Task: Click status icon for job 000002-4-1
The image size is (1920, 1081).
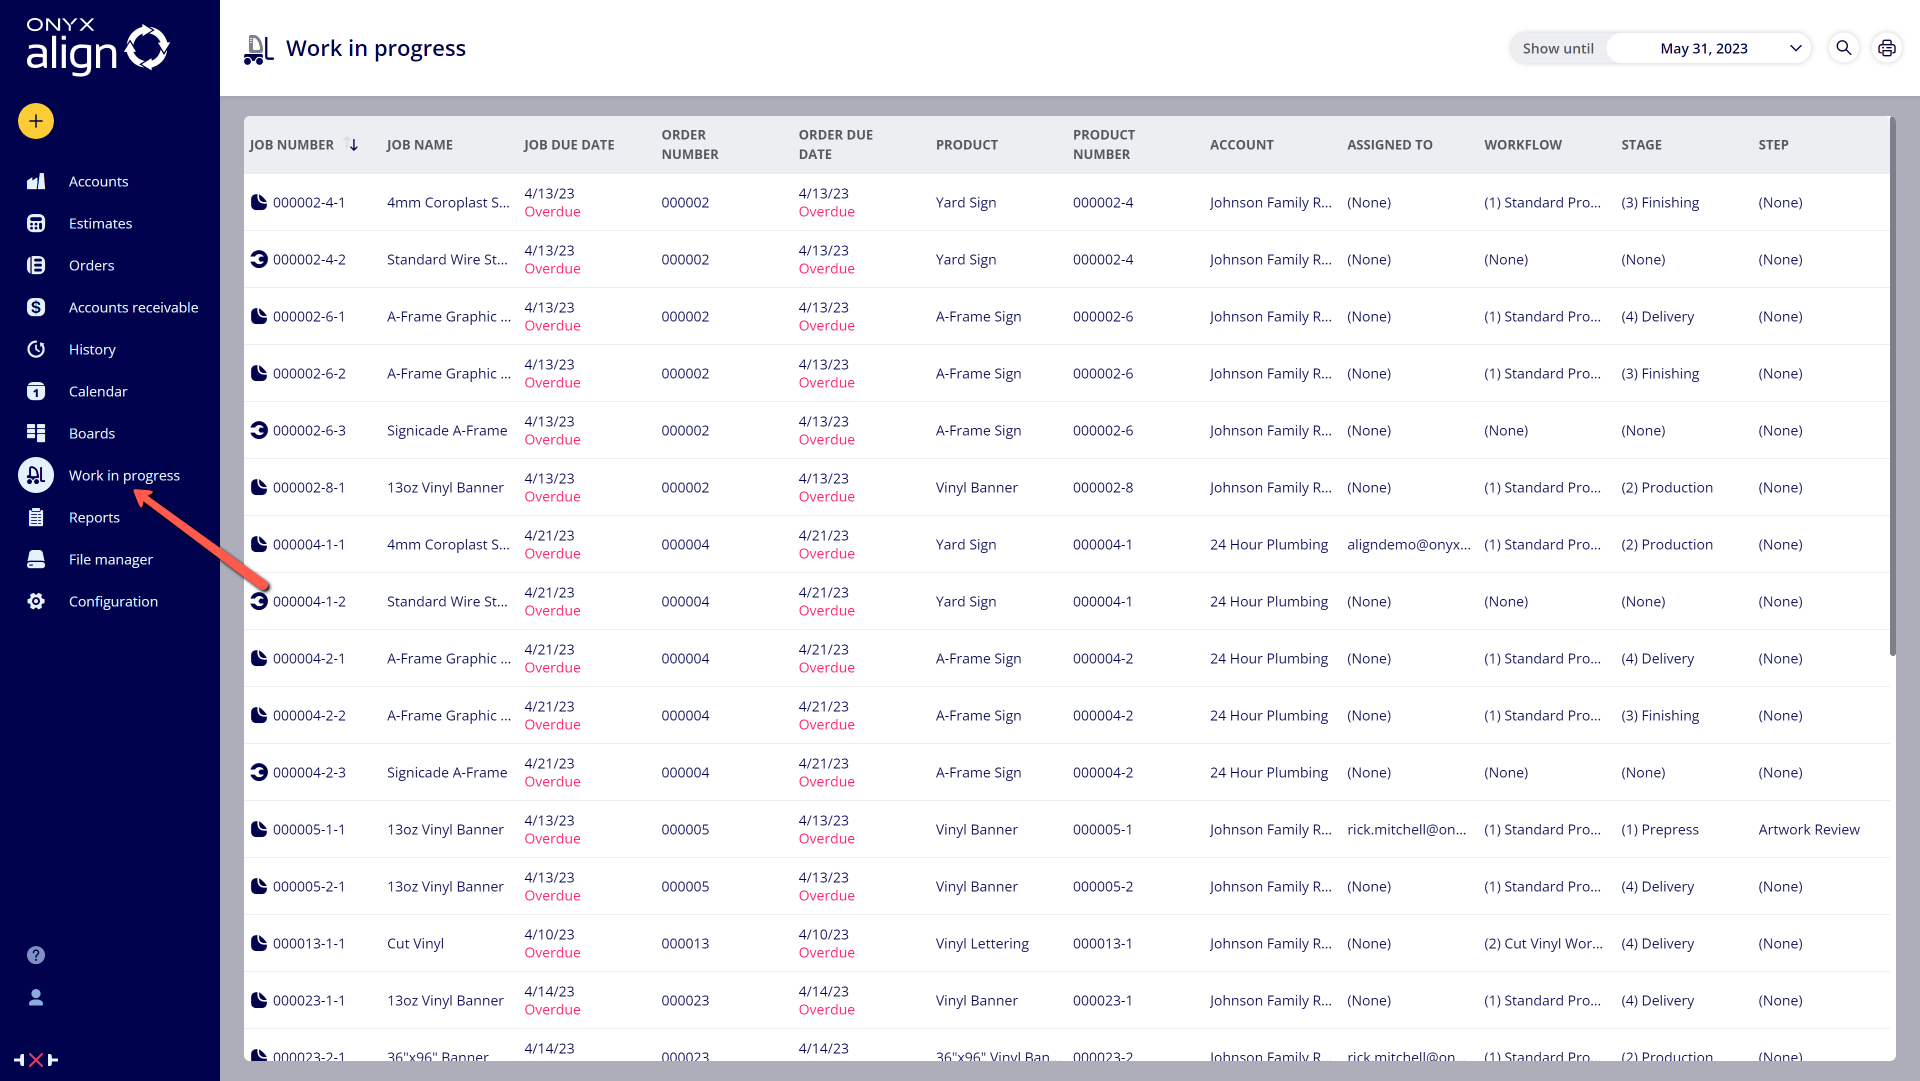Action: tap(259, 202)
